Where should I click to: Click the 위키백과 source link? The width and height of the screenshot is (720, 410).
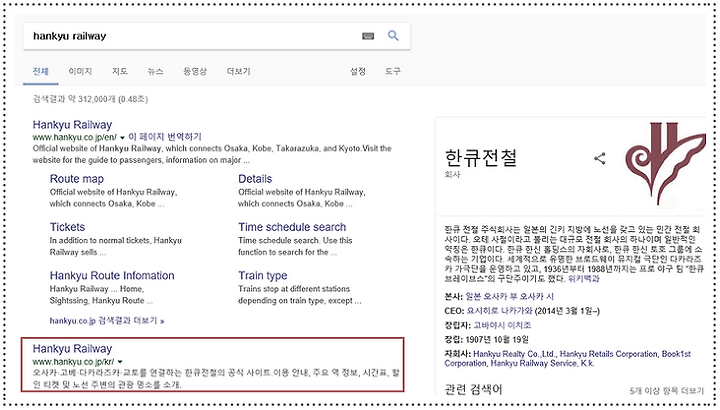point(583,279)
